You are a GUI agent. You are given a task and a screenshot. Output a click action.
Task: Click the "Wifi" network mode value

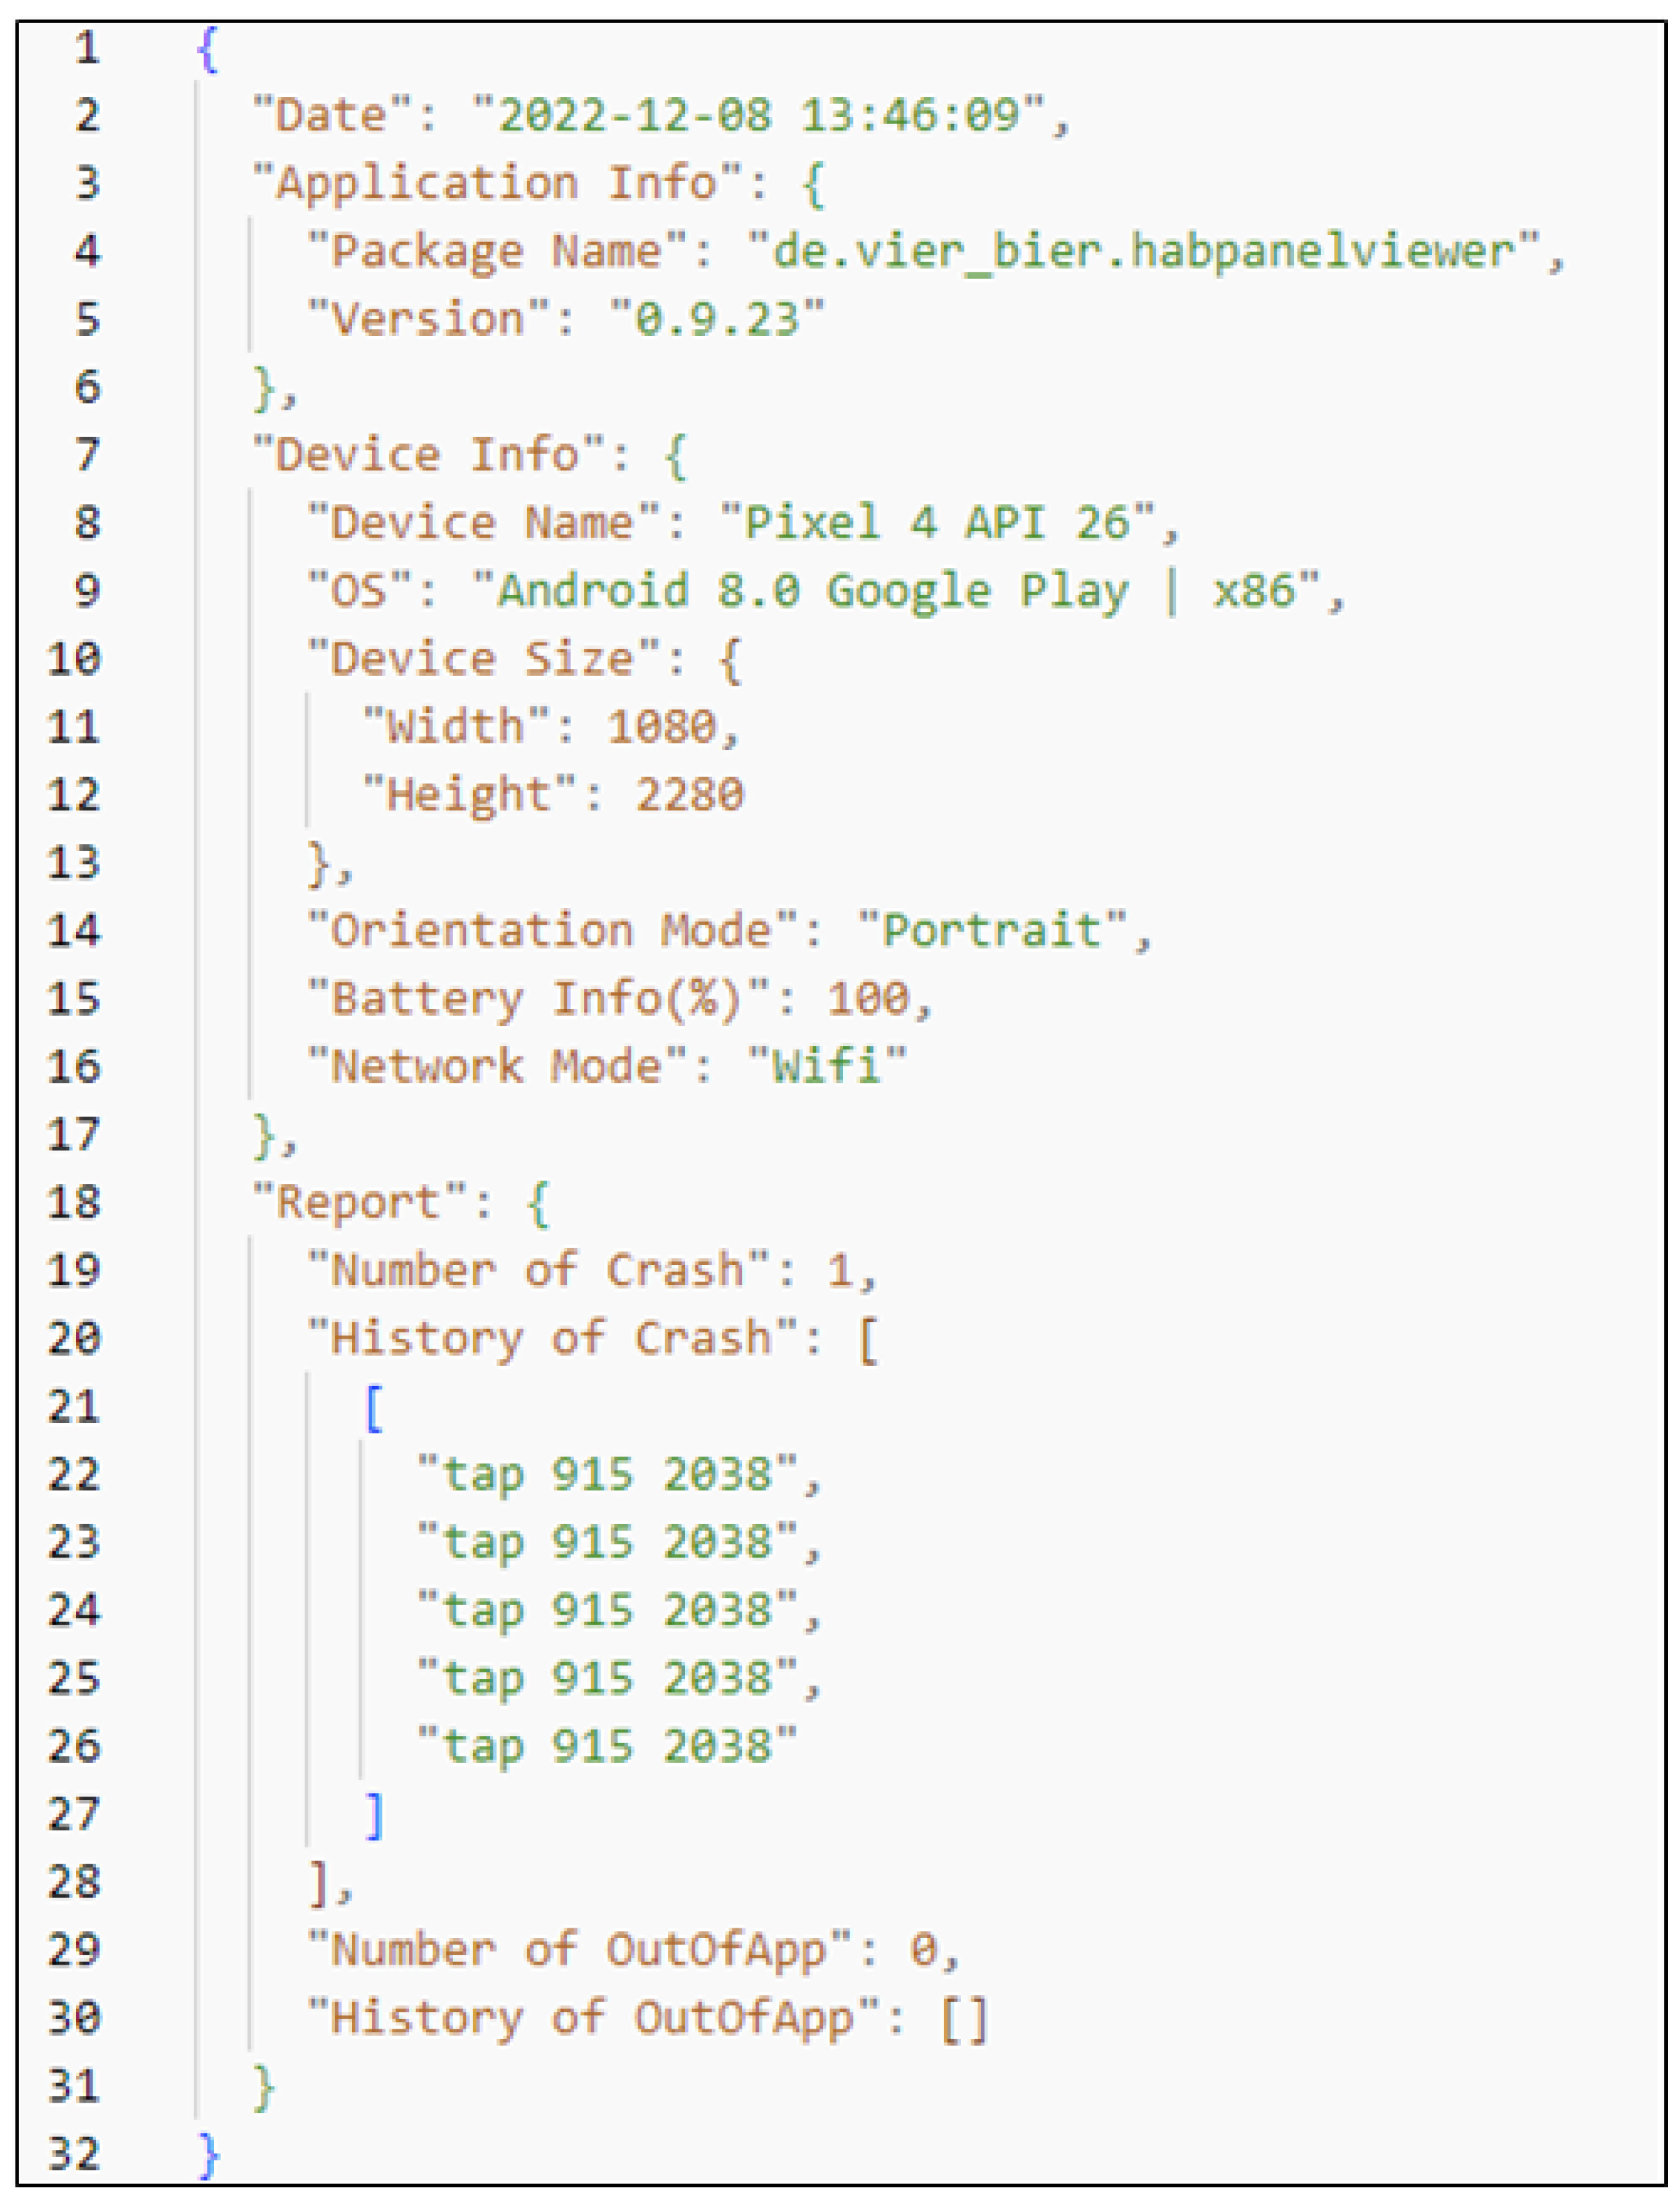827,1067
